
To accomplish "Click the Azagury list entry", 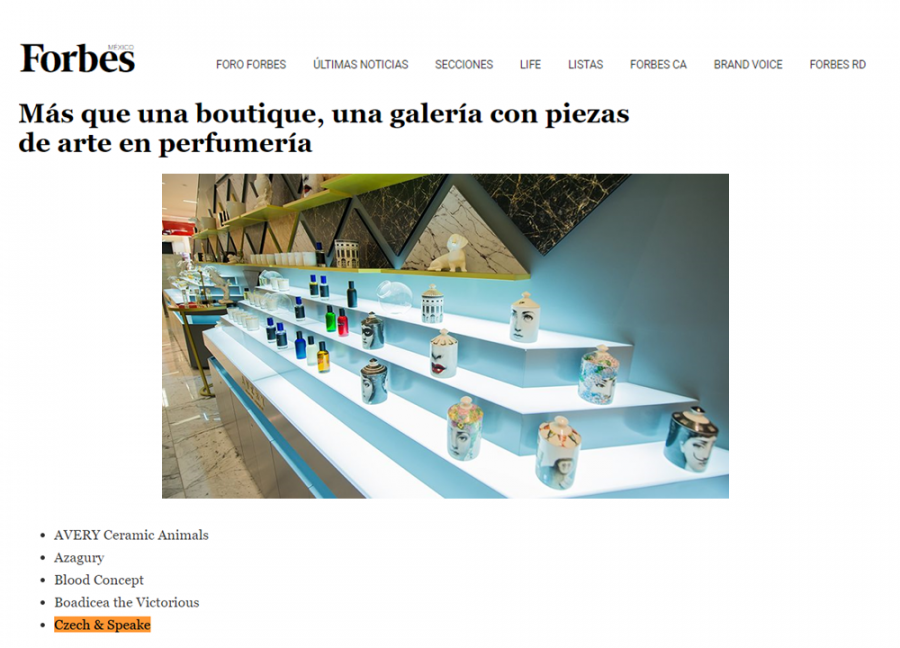I will 79,557.
